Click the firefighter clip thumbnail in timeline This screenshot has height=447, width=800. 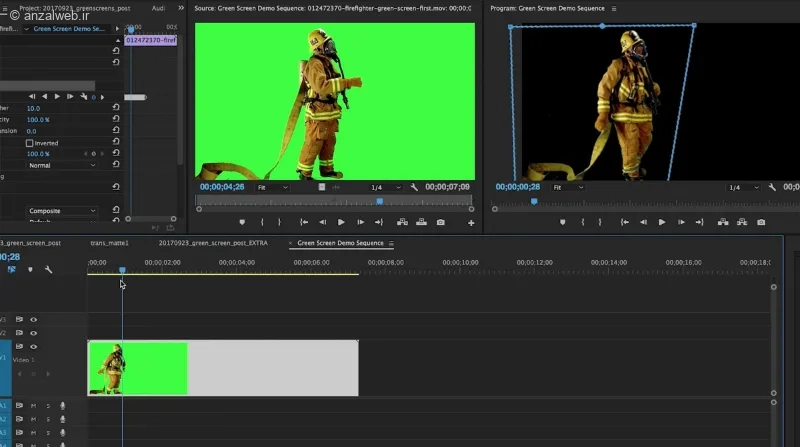click(x=138, y=368)
